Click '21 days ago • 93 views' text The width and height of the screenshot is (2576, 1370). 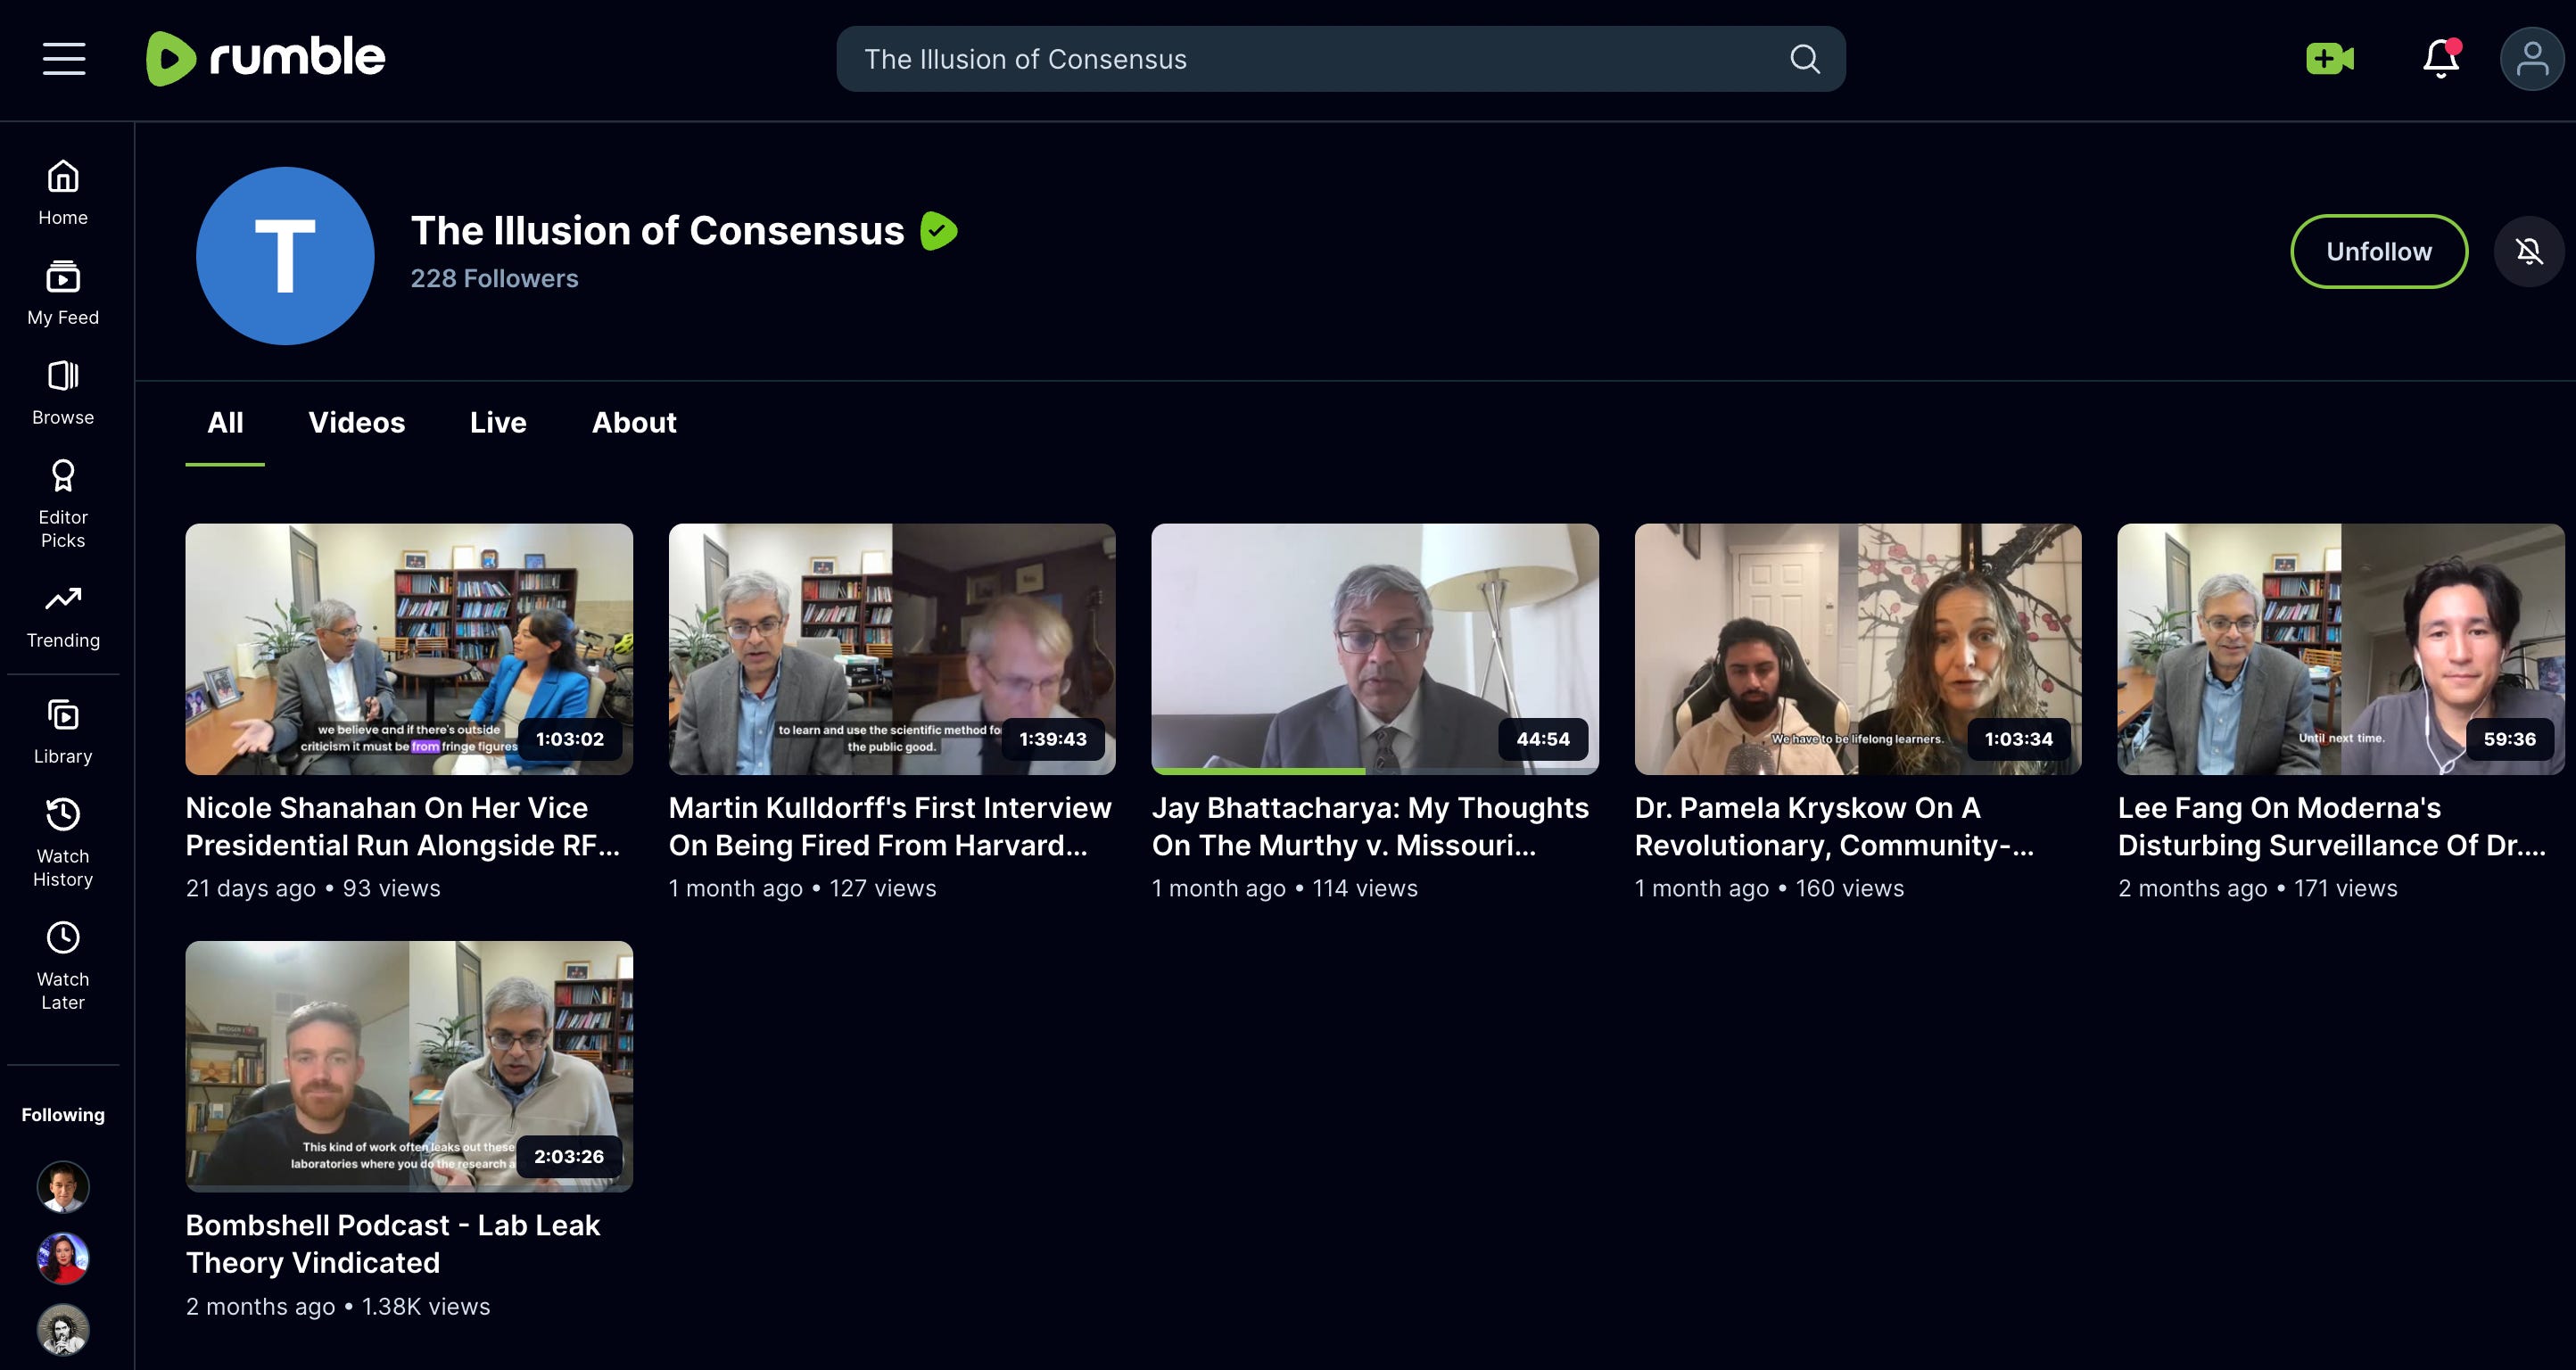pyautogui.click(x=313, y=888)
